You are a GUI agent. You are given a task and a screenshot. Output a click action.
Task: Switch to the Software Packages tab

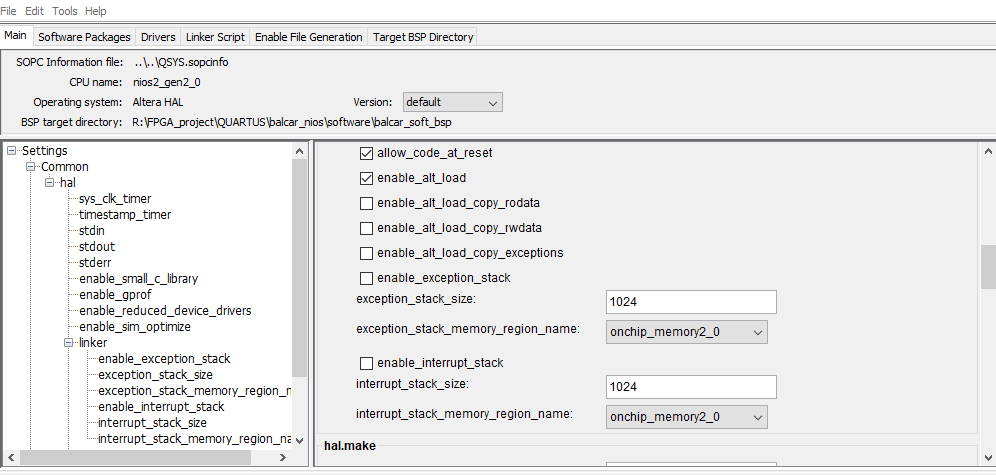point(84,37)
